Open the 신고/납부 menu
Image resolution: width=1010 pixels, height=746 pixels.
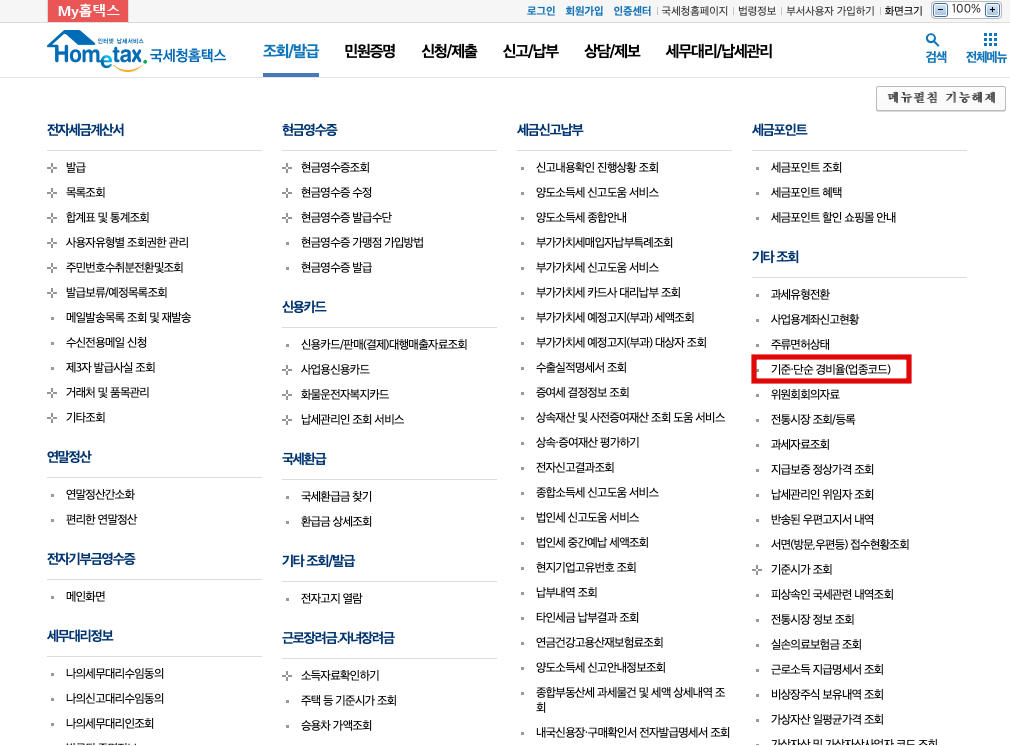(x=529, y=49)
